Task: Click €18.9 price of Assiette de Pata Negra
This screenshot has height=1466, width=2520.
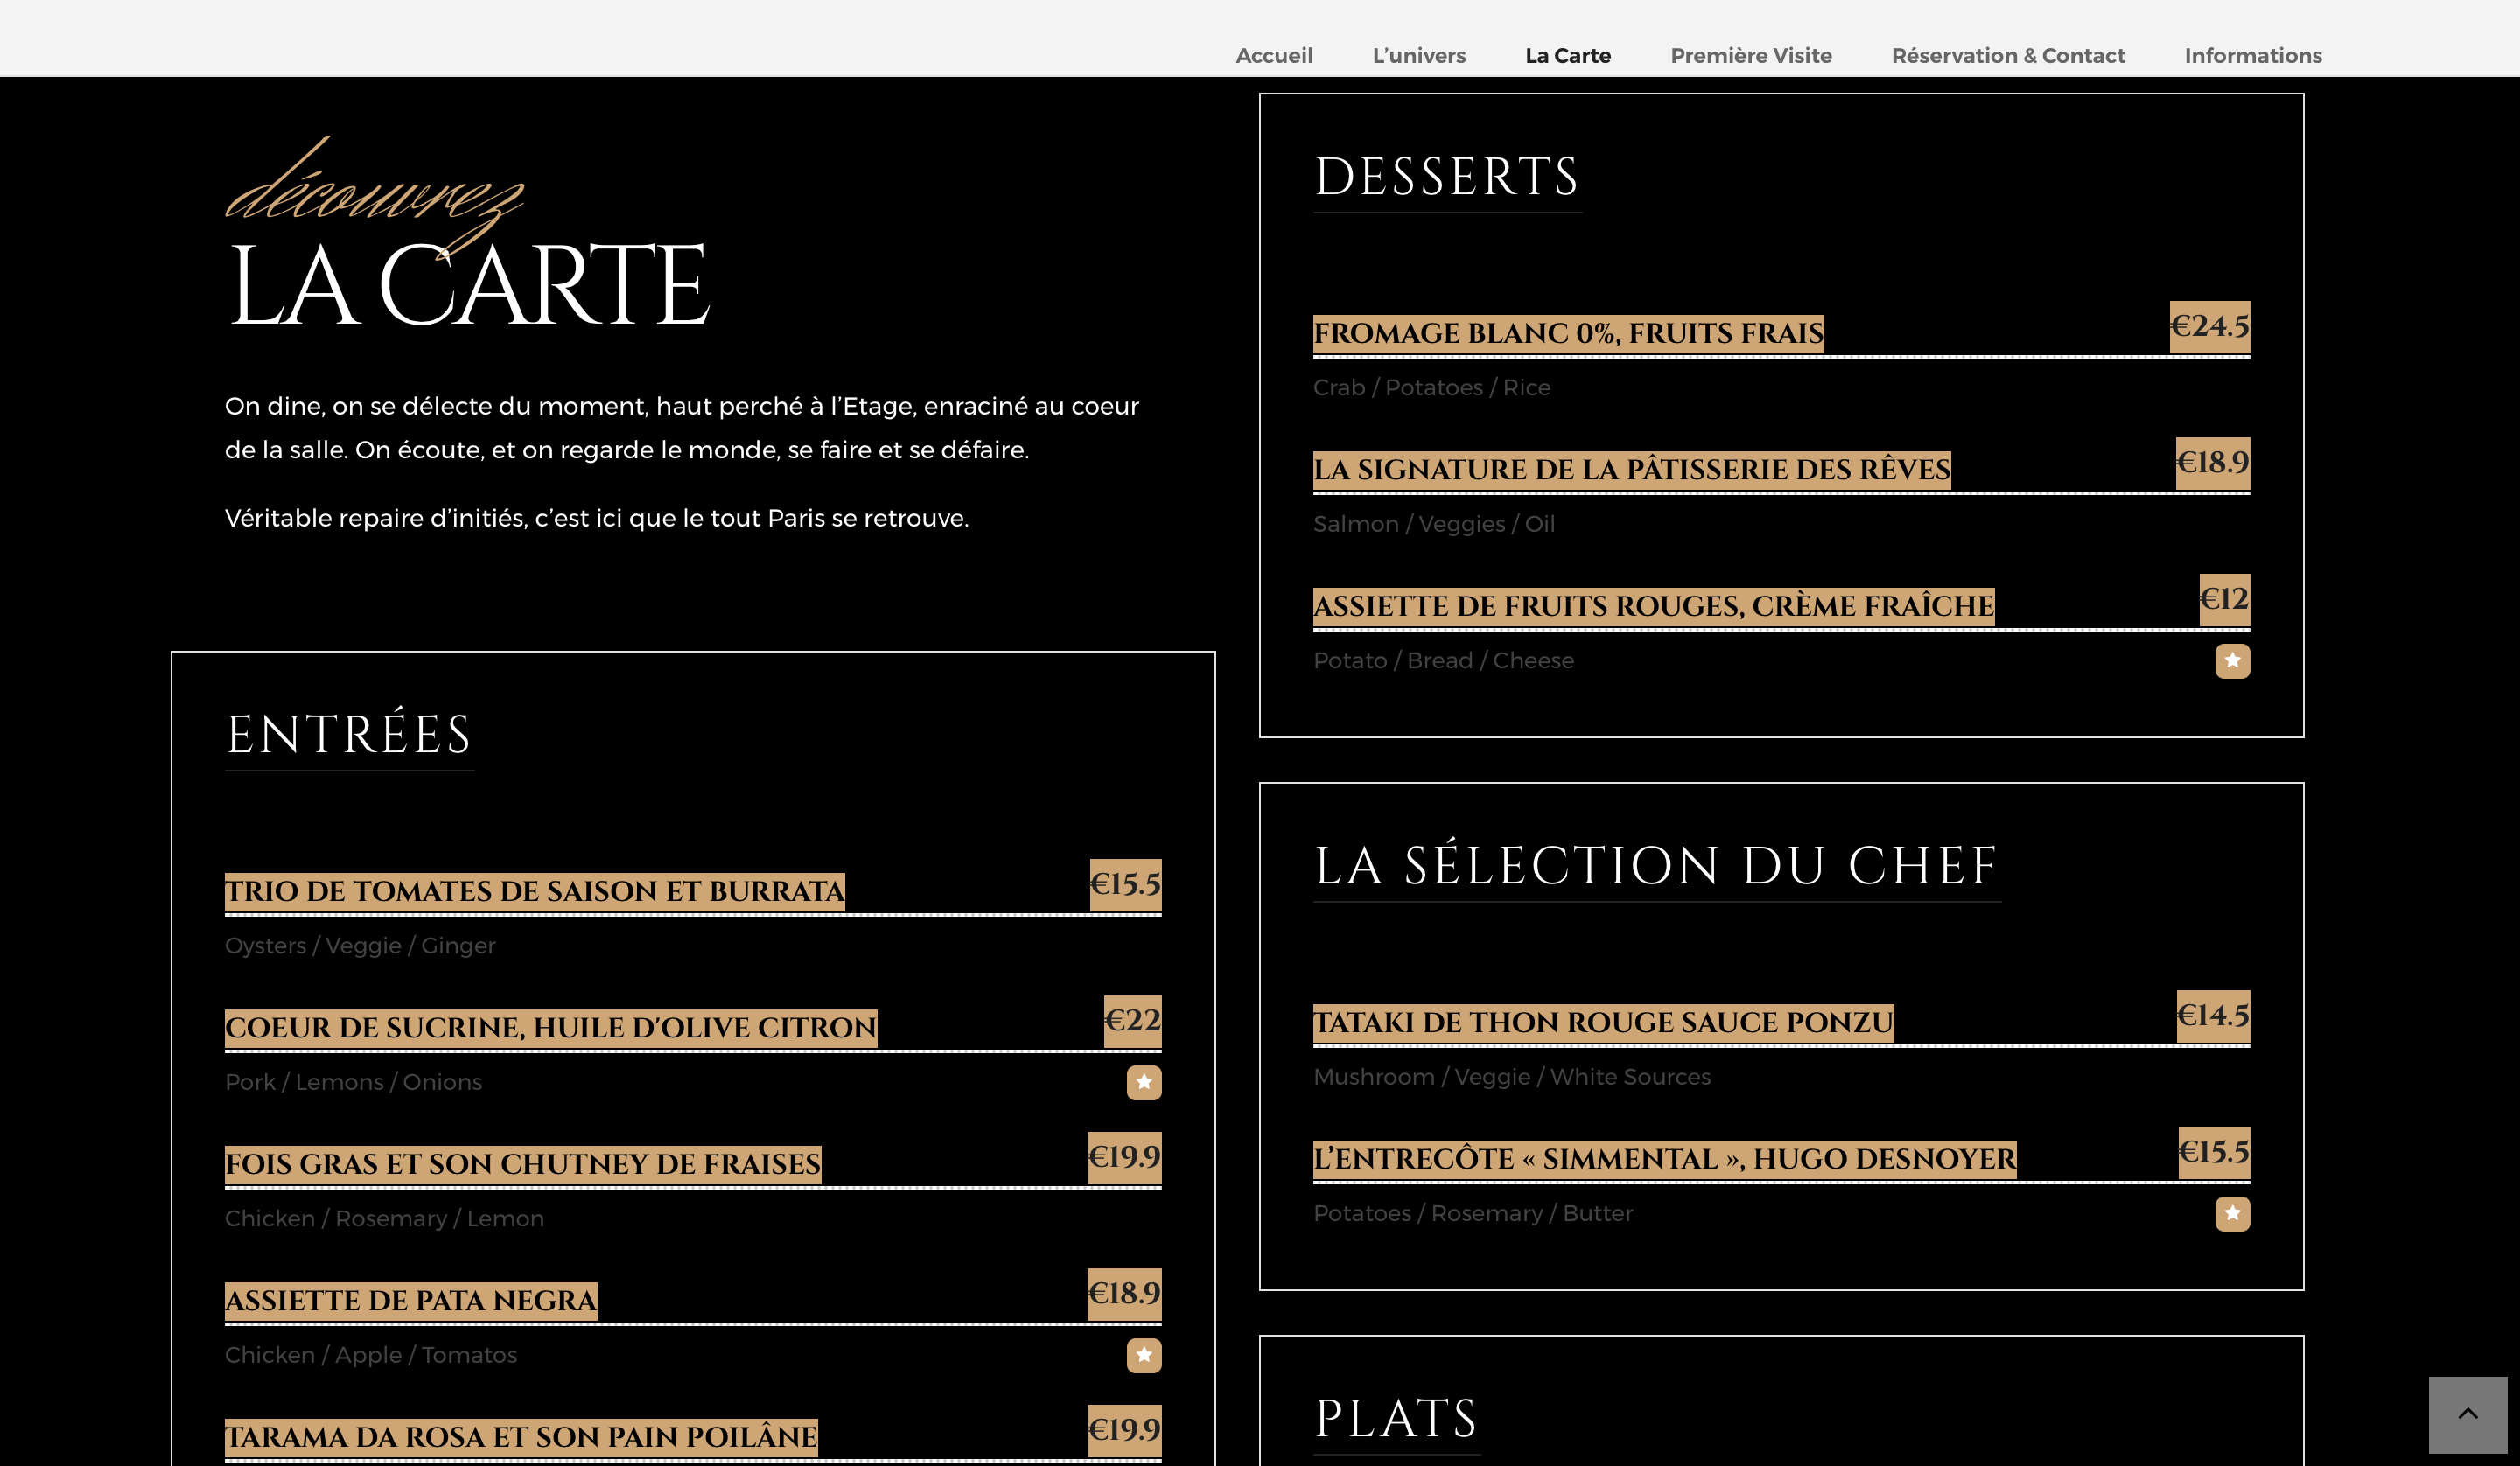Action: tap(1125, 1294)
